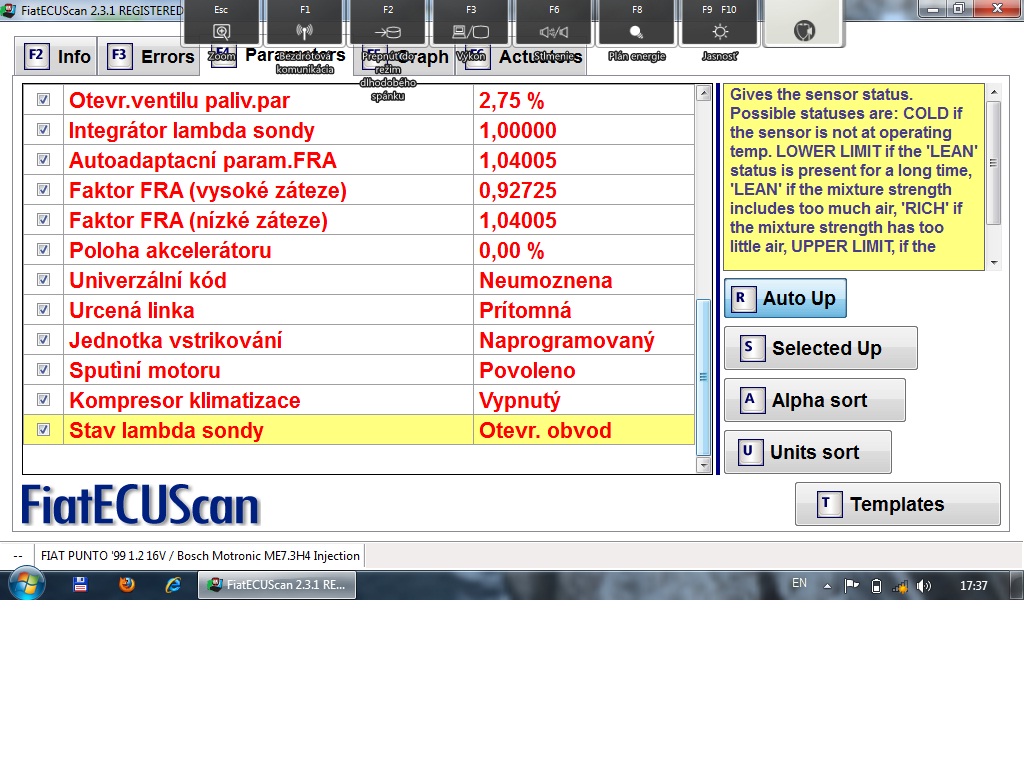Click the wireless communication F1 icon
This screenshot has height=768, width=1024.
pyautogui.click(x=305, y=31)
